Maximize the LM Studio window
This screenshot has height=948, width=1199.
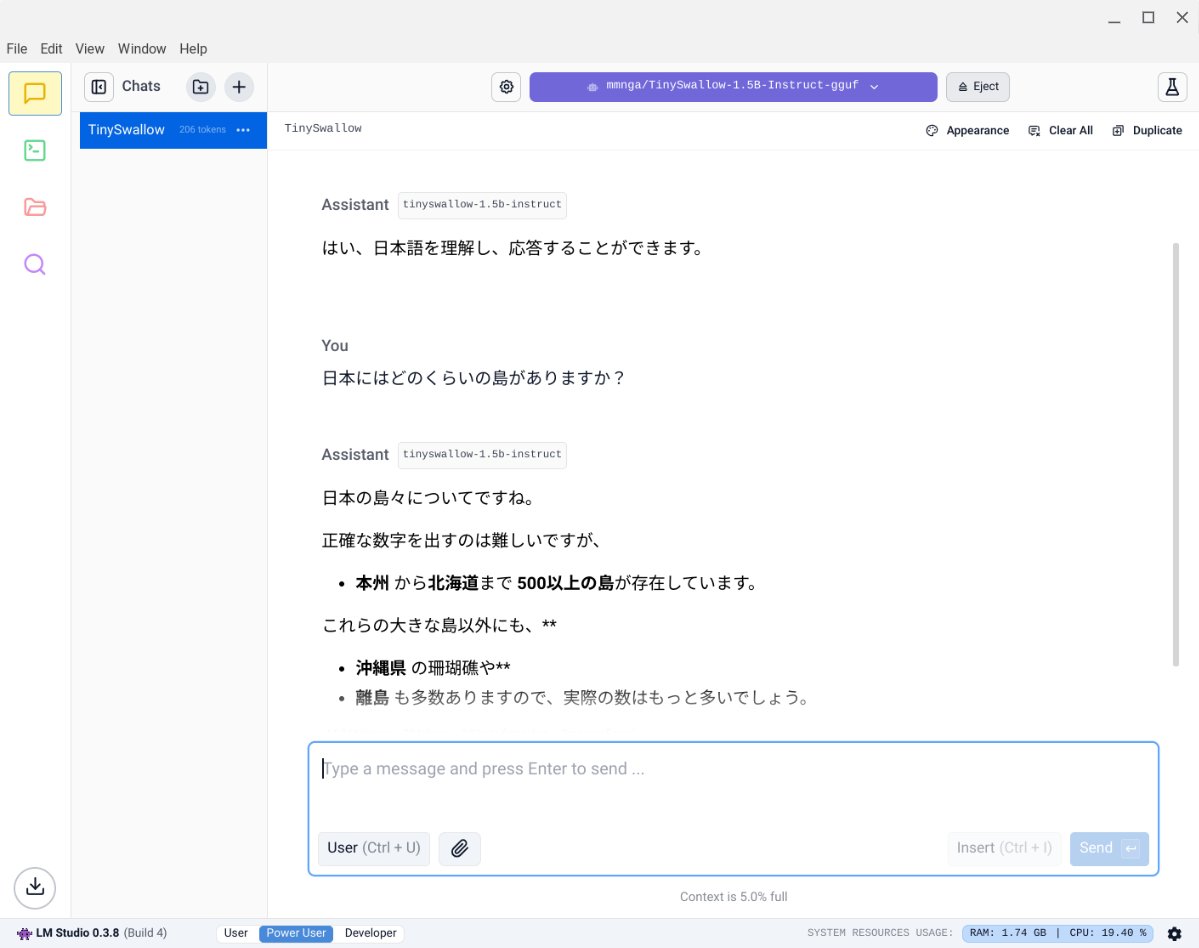click(x=1148, y=18)
